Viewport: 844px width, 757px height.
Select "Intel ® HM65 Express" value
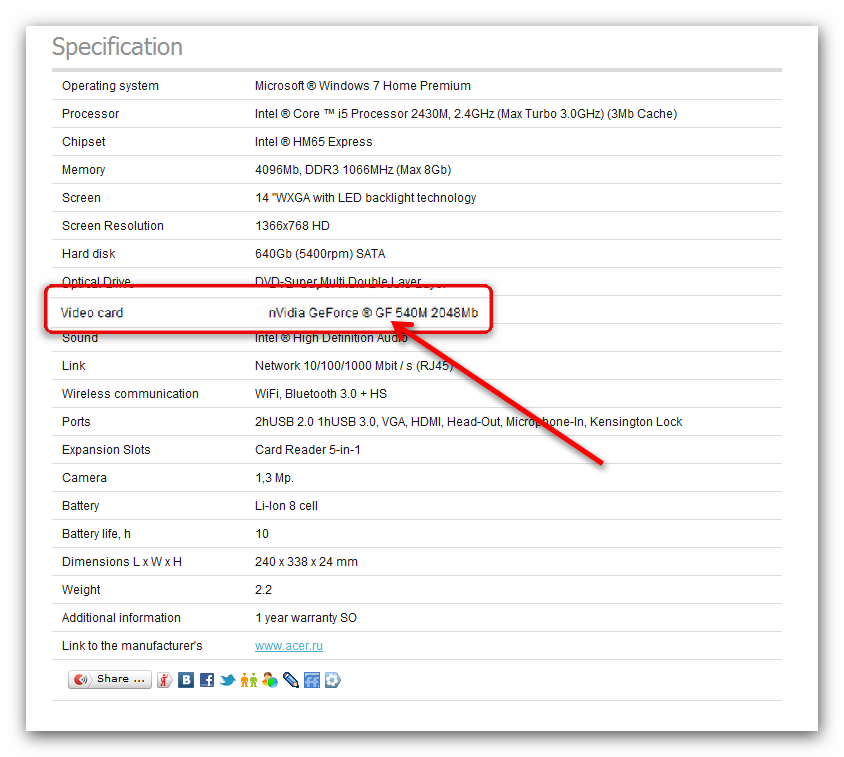click(x=313, y=142)
